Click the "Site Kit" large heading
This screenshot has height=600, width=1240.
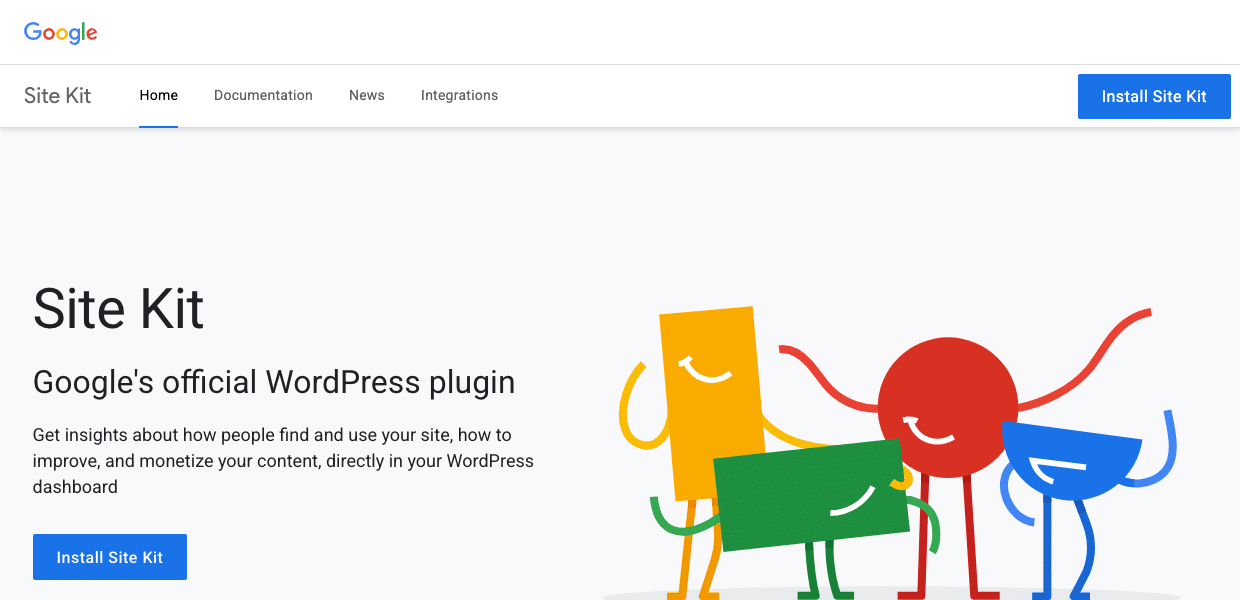[x=119, y=307]
